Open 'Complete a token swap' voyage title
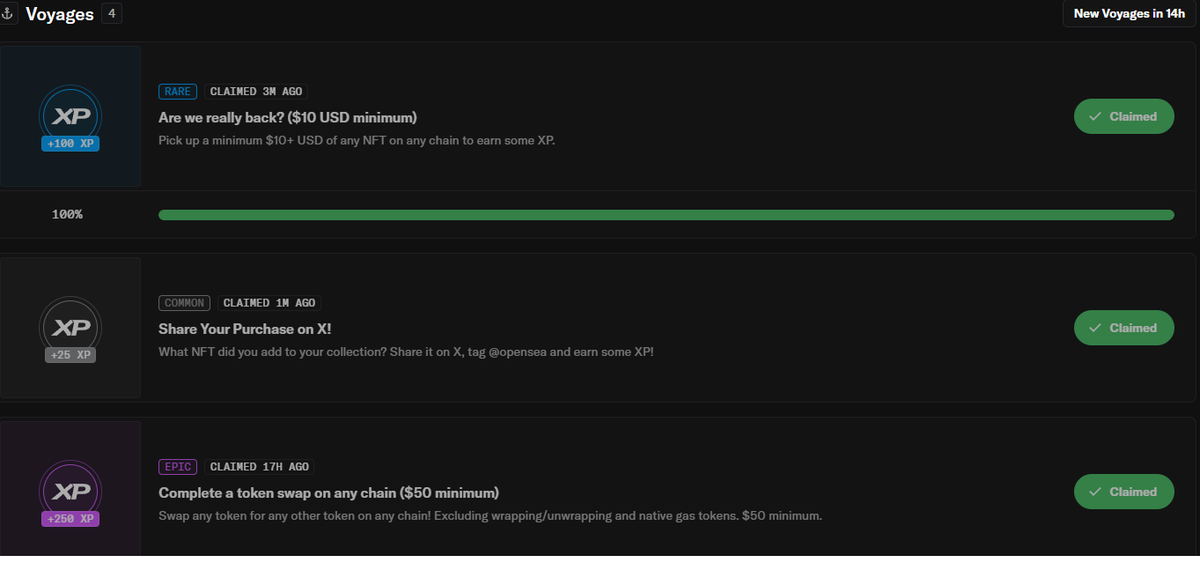This screenshot has width=1200, height=585. [x=329, y=493]
